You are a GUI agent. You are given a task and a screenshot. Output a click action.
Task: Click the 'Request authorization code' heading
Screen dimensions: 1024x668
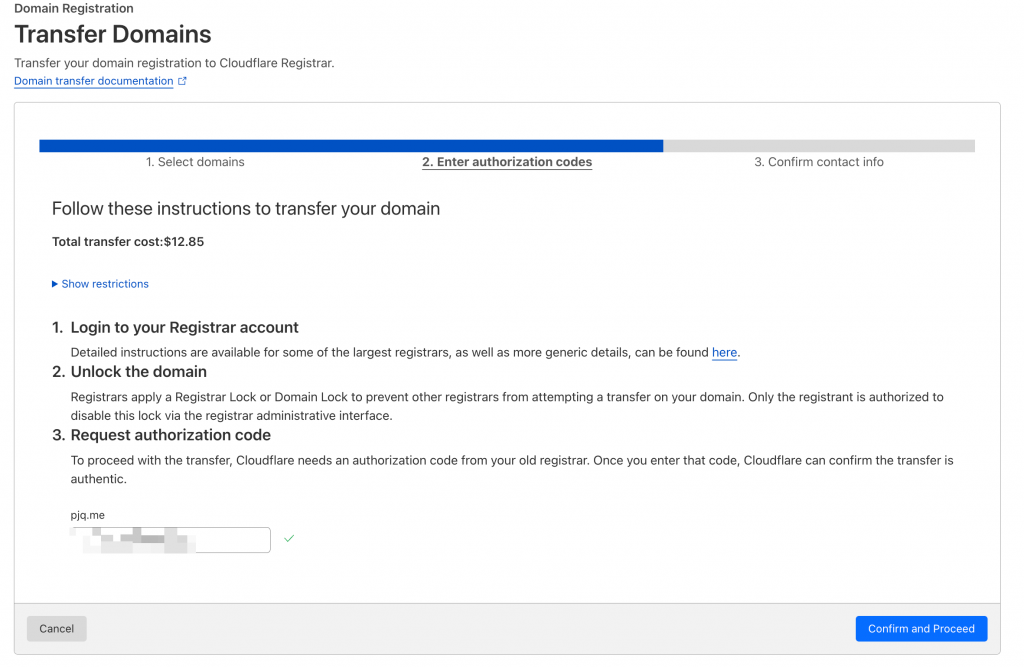tap(170, 435)
